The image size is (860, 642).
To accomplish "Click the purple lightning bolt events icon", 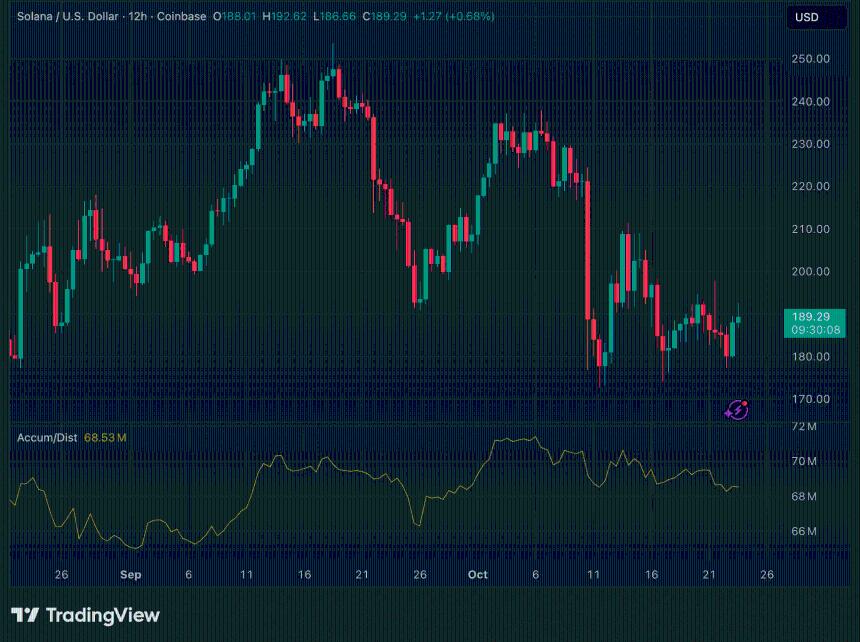I will [x=737, y=409].
